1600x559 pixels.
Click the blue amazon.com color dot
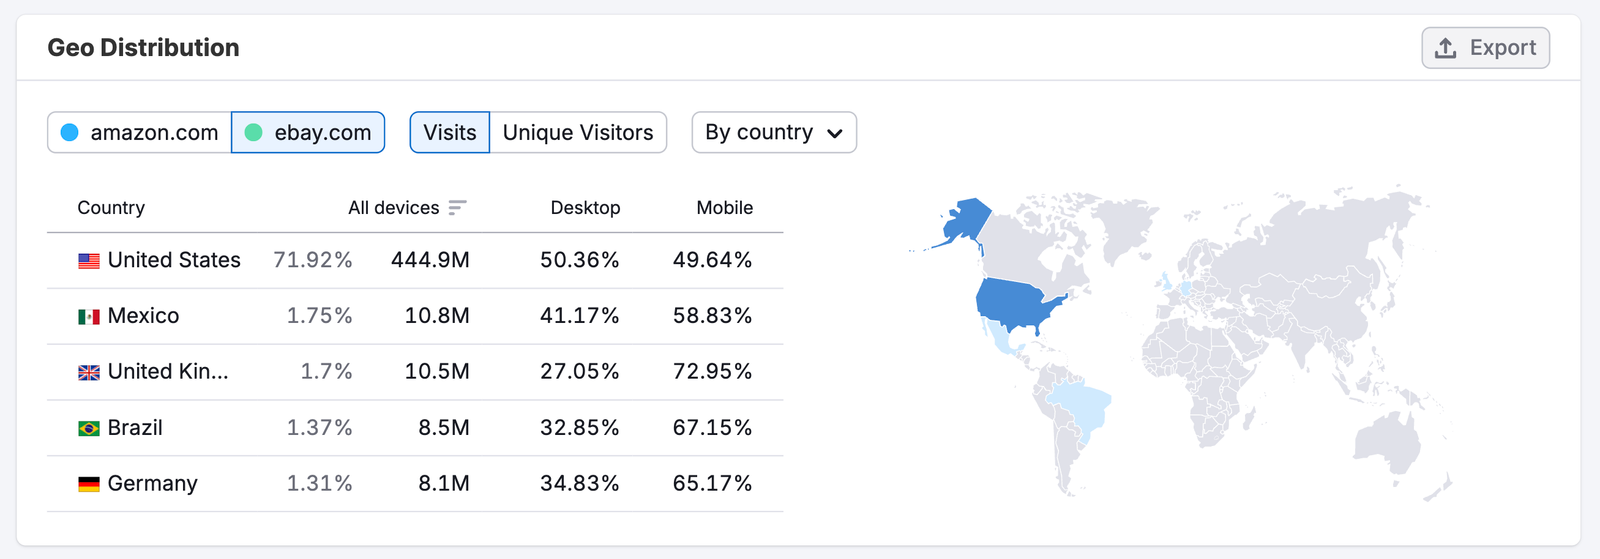click(x=70, y=132)
